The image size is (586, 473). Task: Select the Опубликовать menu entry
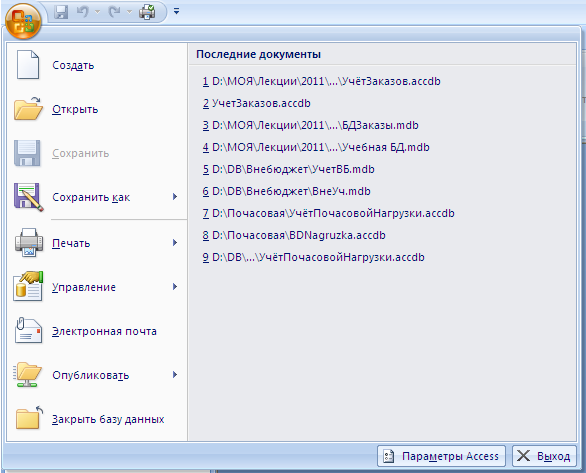pyautogui.click(x=97, y=375)
